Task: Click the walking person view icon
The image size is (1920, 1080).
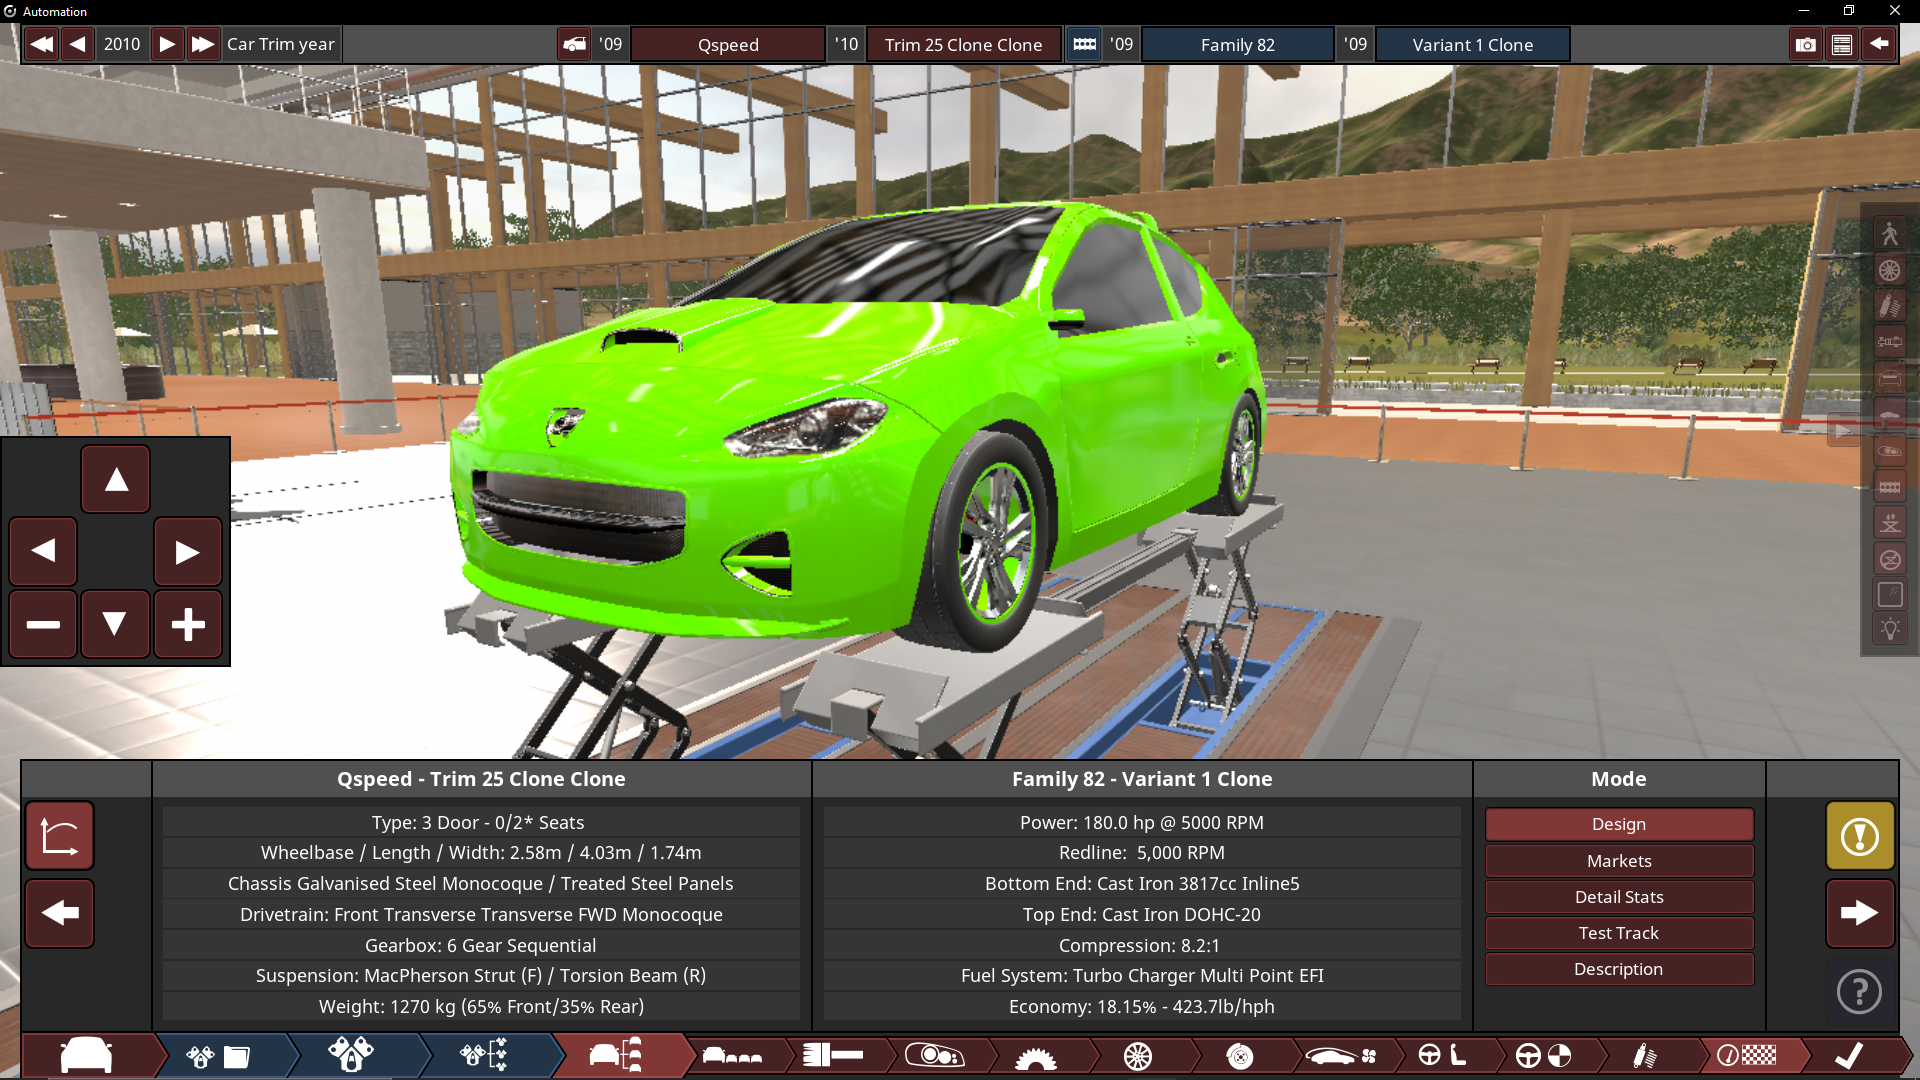Action: pyautogui.click(x=1889, y=234)
